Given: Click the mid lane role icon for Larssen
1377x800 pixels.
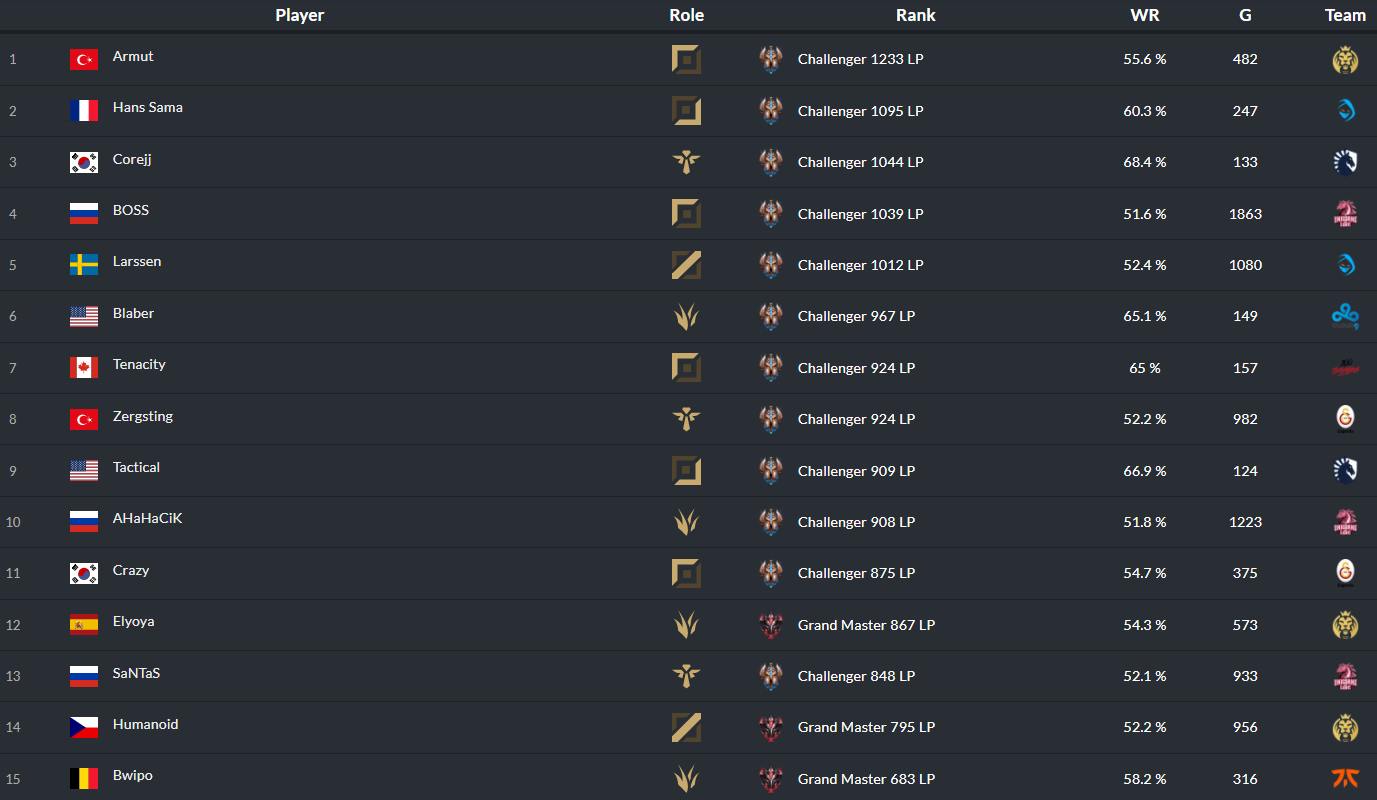Looking at the screenshot, I should pos(686,265).
